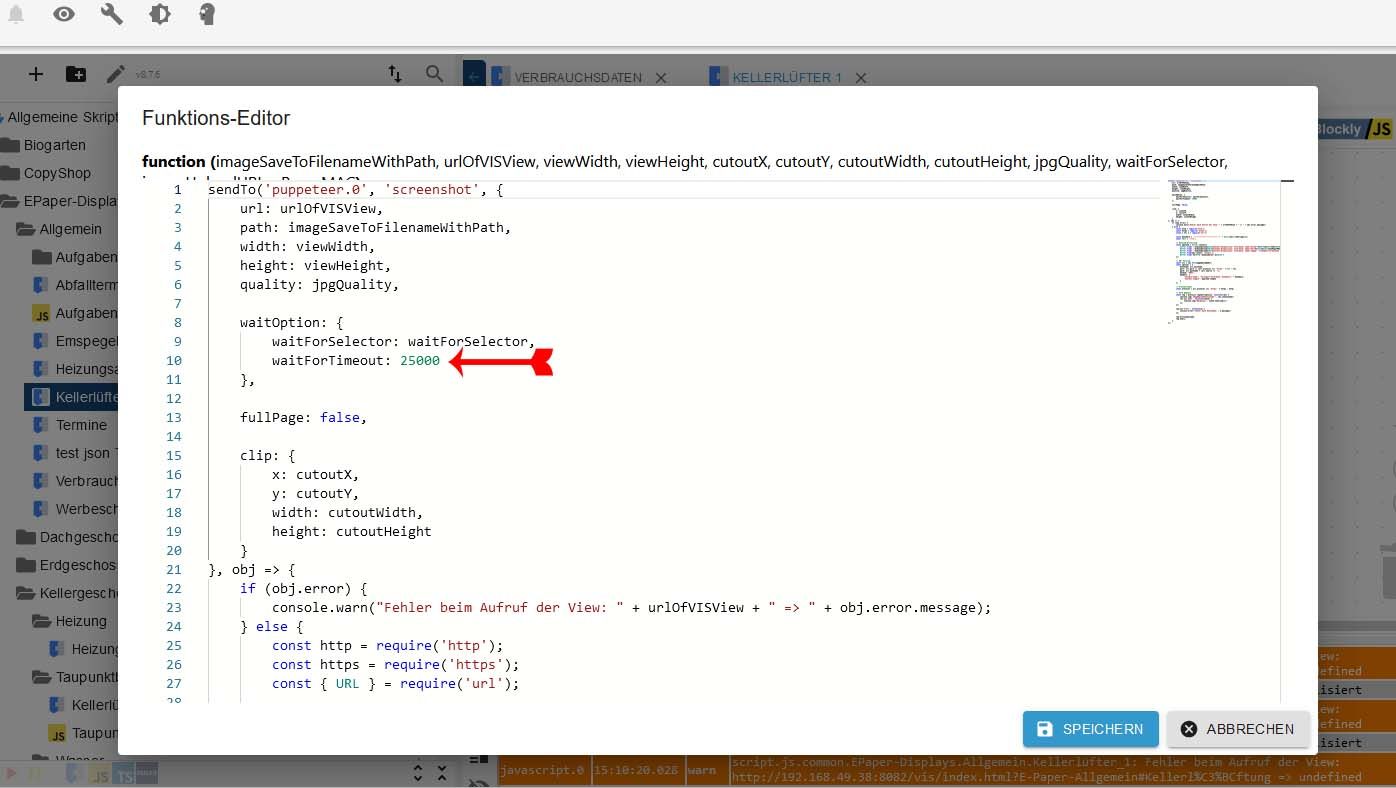Filter by JS script type icon

(99, 774)
